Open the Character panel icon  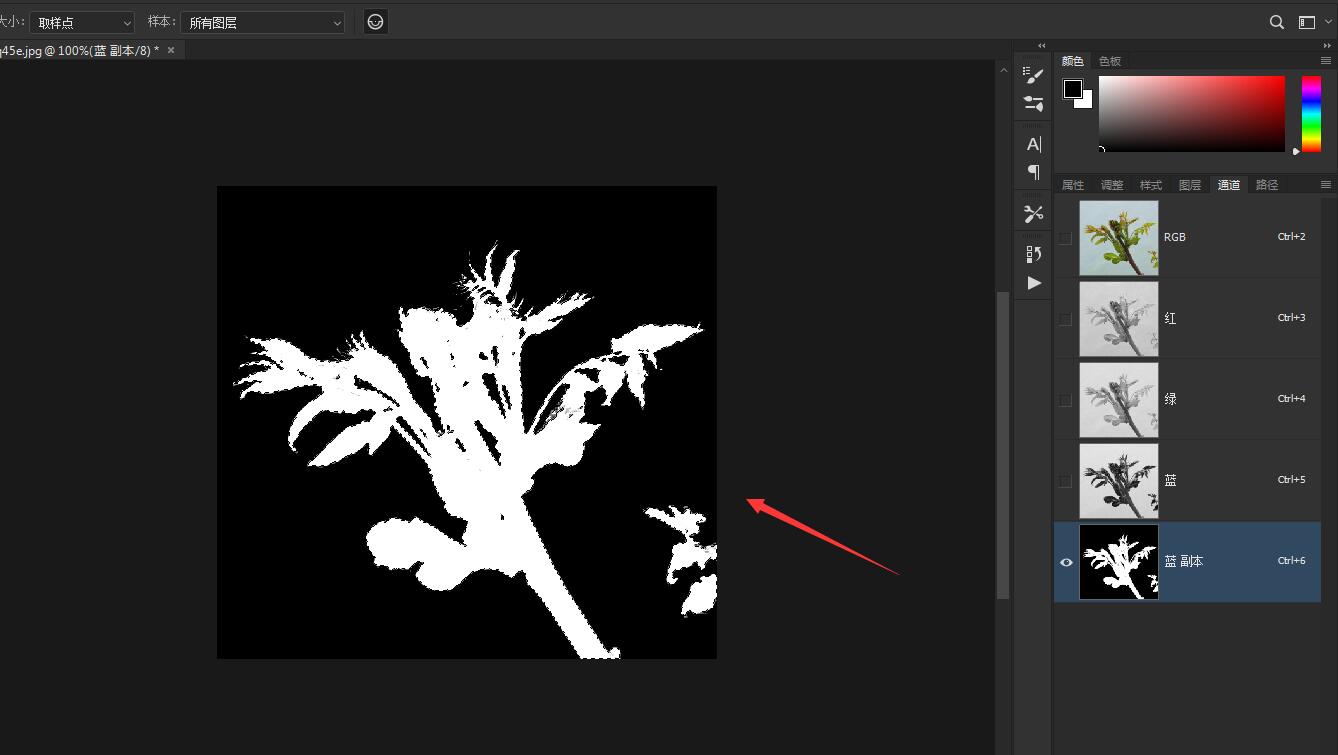(1033, 144)
